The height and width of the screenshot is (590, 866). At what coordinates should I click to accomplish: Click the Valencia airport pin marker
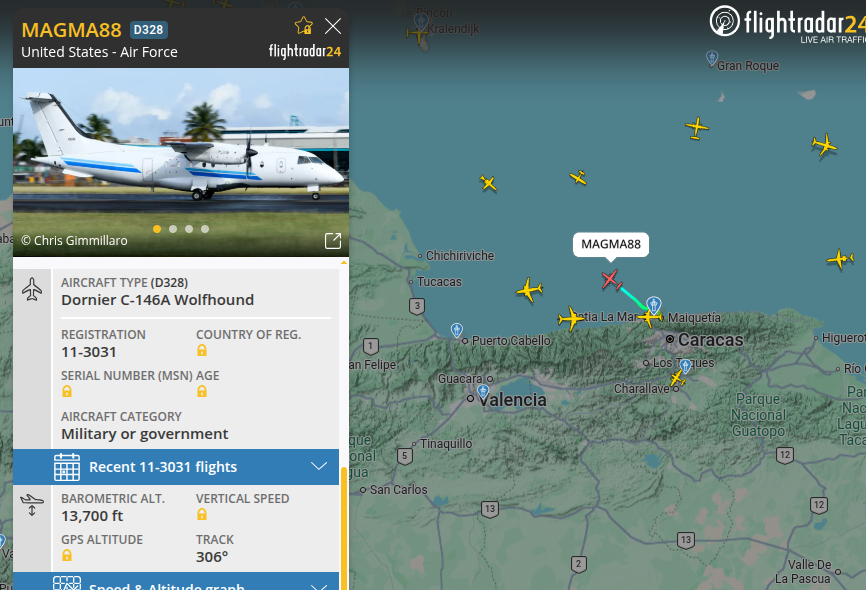[483, 392]
